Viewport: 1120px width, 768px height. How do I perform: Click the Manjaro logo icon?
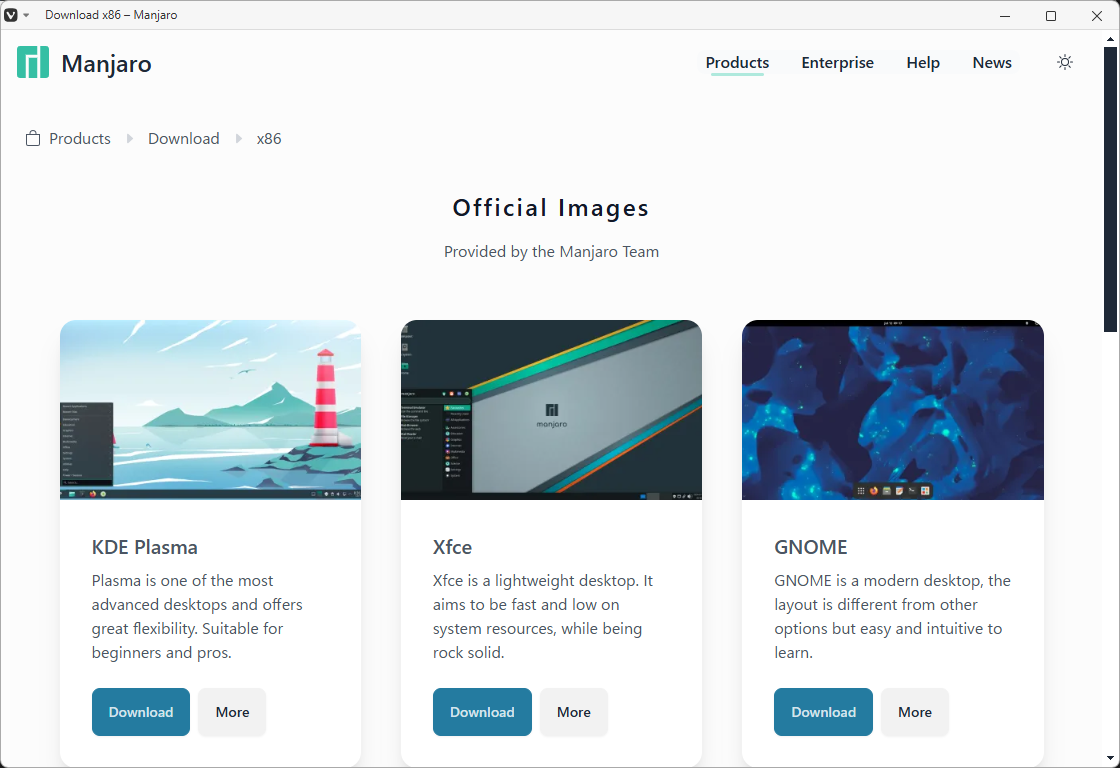click(x=33, y=62)
